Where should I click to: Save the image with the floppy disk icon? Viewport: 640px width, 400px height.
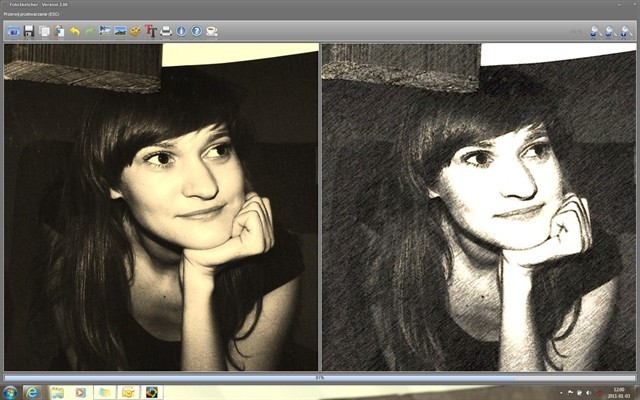click(x=29, y=31)
